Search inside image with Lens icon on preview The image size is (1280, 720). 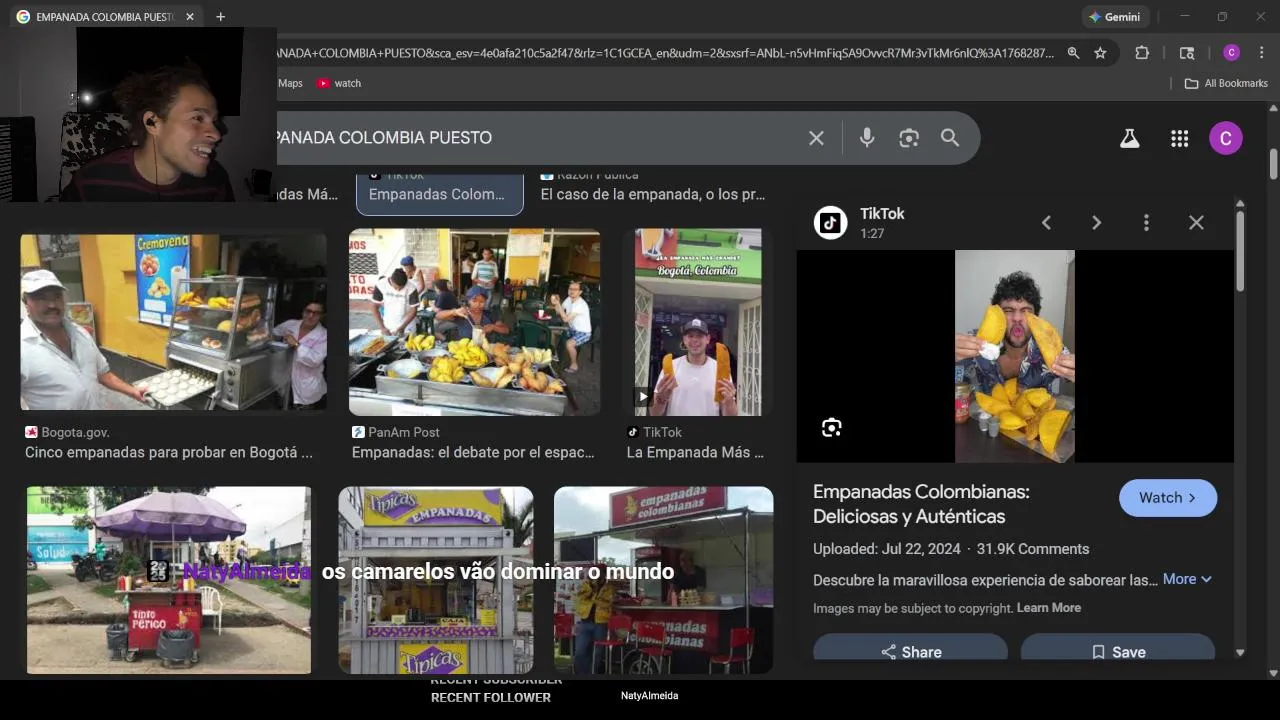click(x=832, y=428)
